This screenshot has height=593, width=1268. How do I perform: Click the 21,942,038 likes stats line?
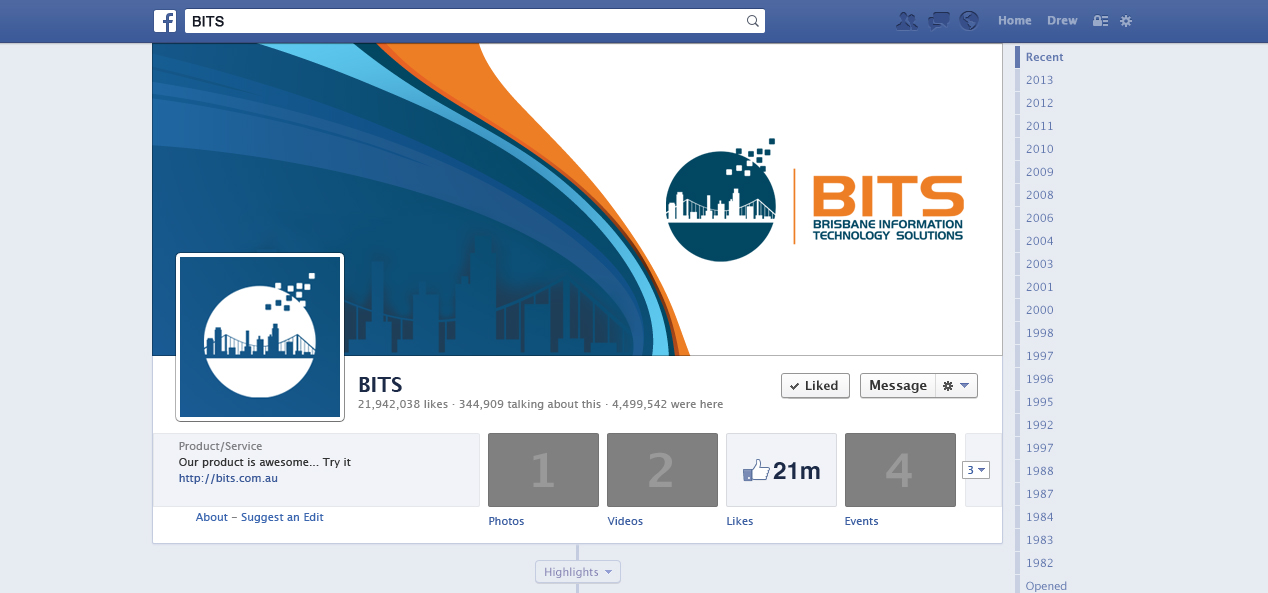click(x=540, y=404)
